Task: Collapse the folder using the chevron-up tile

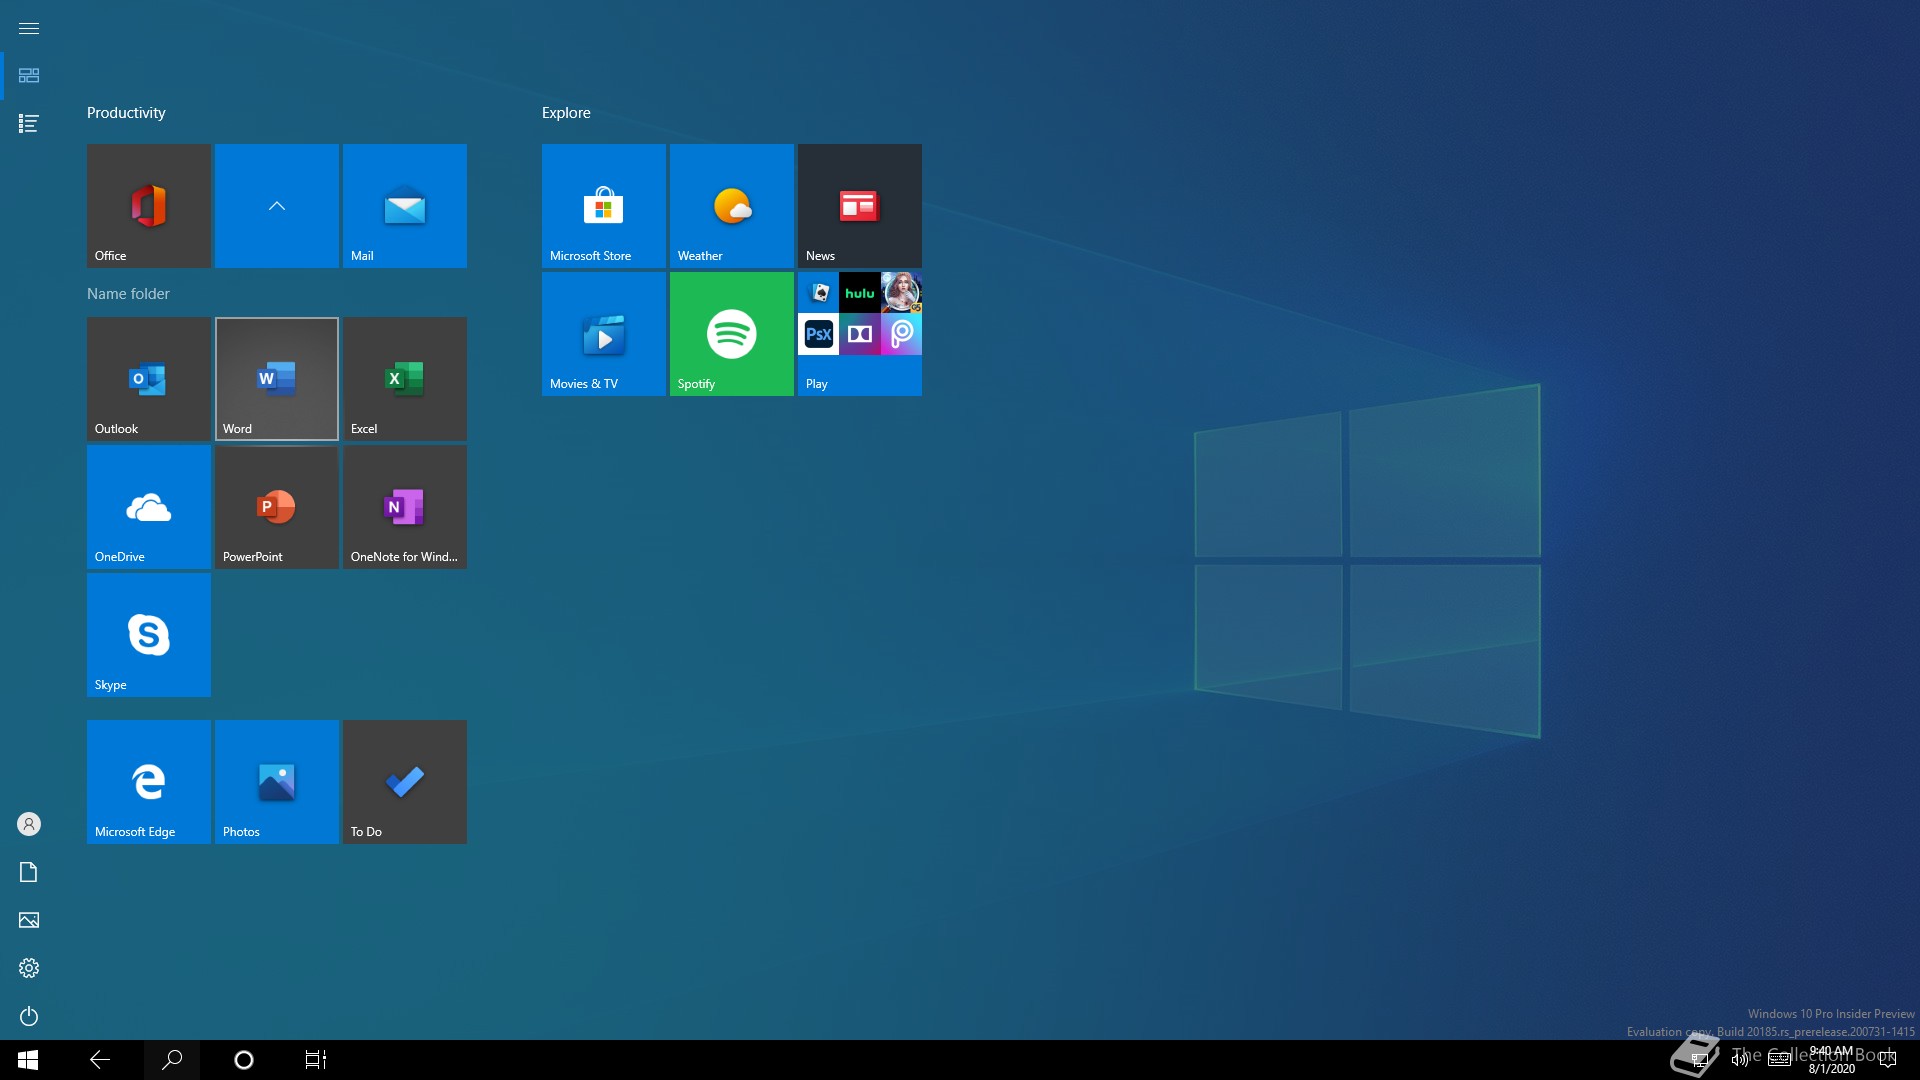Action: click(276, 205)
